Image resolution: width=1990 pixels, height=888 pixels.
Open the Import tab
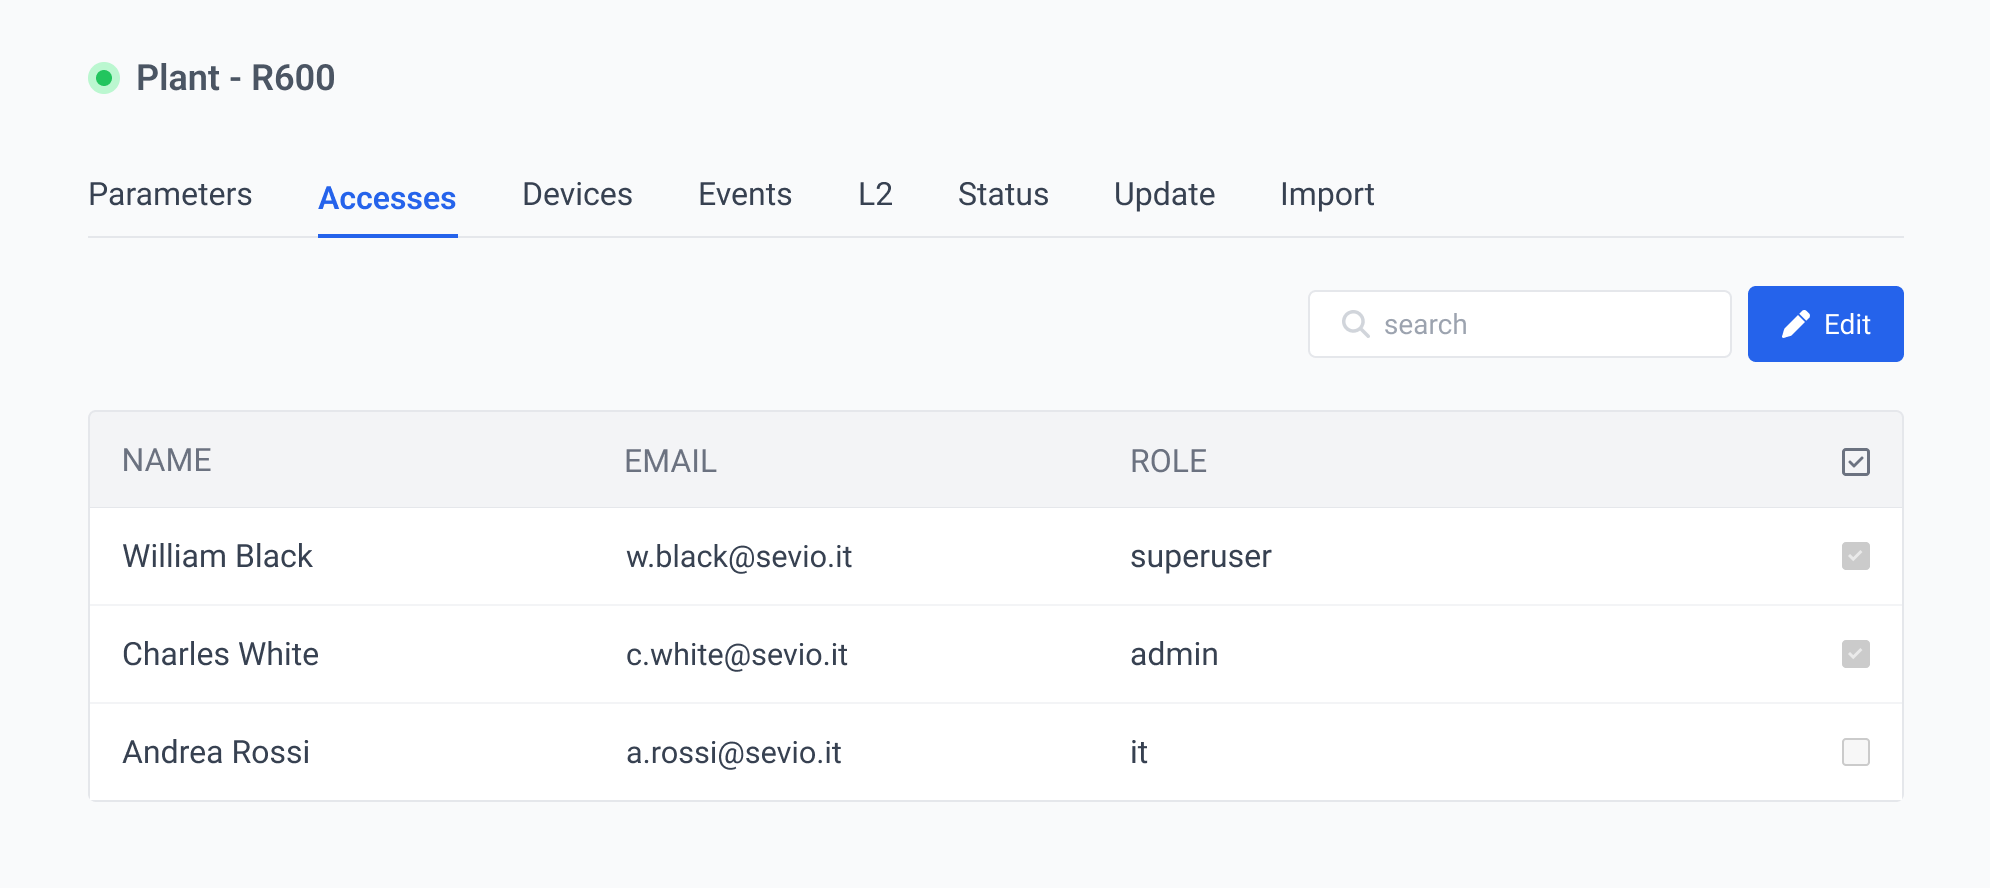1327,194
